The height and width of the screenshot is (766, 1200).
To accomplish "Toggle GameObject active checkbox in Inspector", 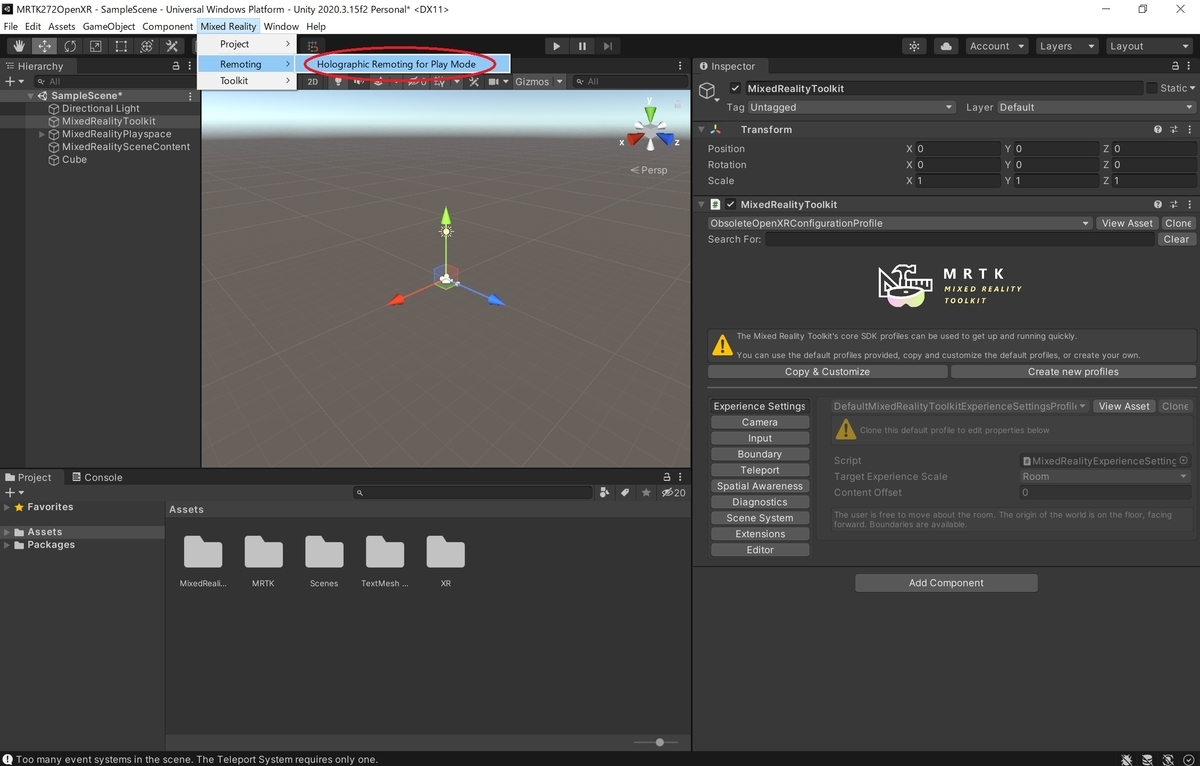I will tap(735, 88).
